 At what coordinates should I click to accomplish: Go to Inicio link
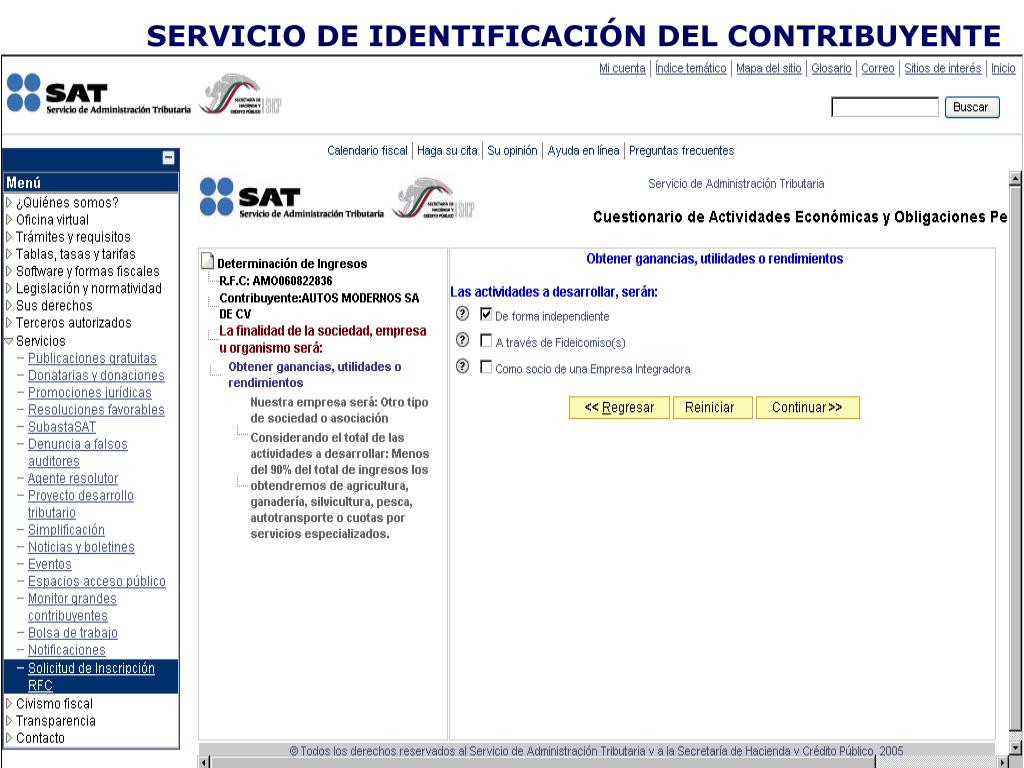point(1003,68)
